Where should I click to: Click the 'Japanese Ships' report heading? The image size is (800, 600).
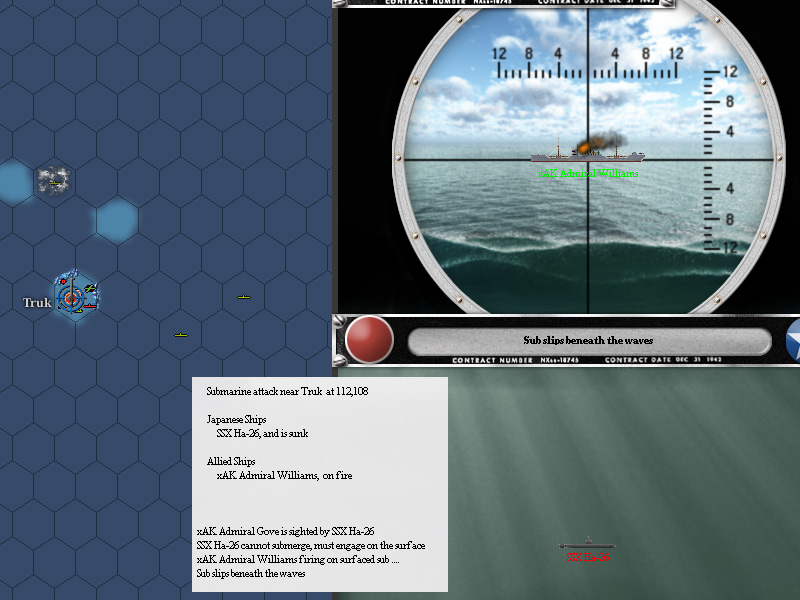tap(236, 419)
